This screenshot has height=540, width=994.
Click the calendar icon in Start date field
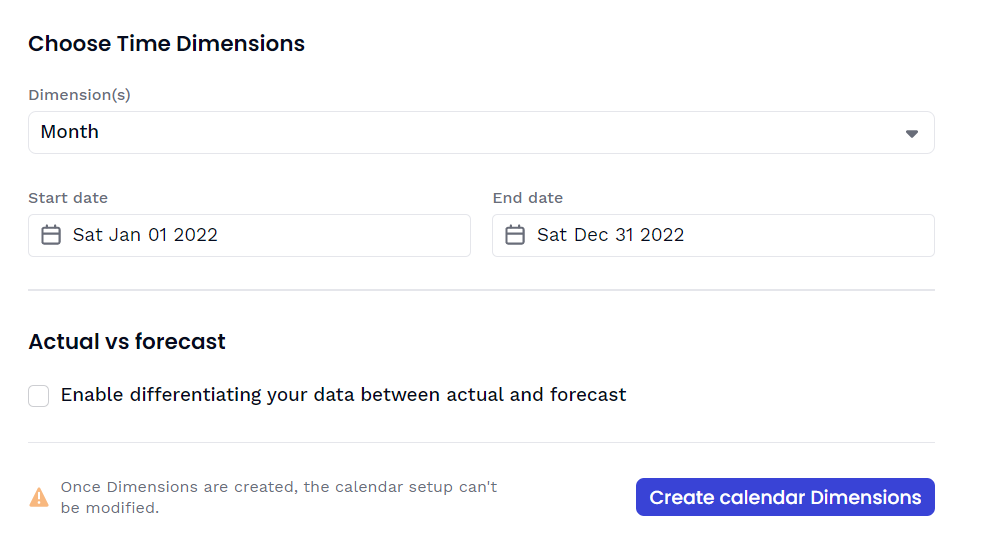coord(51,235)
